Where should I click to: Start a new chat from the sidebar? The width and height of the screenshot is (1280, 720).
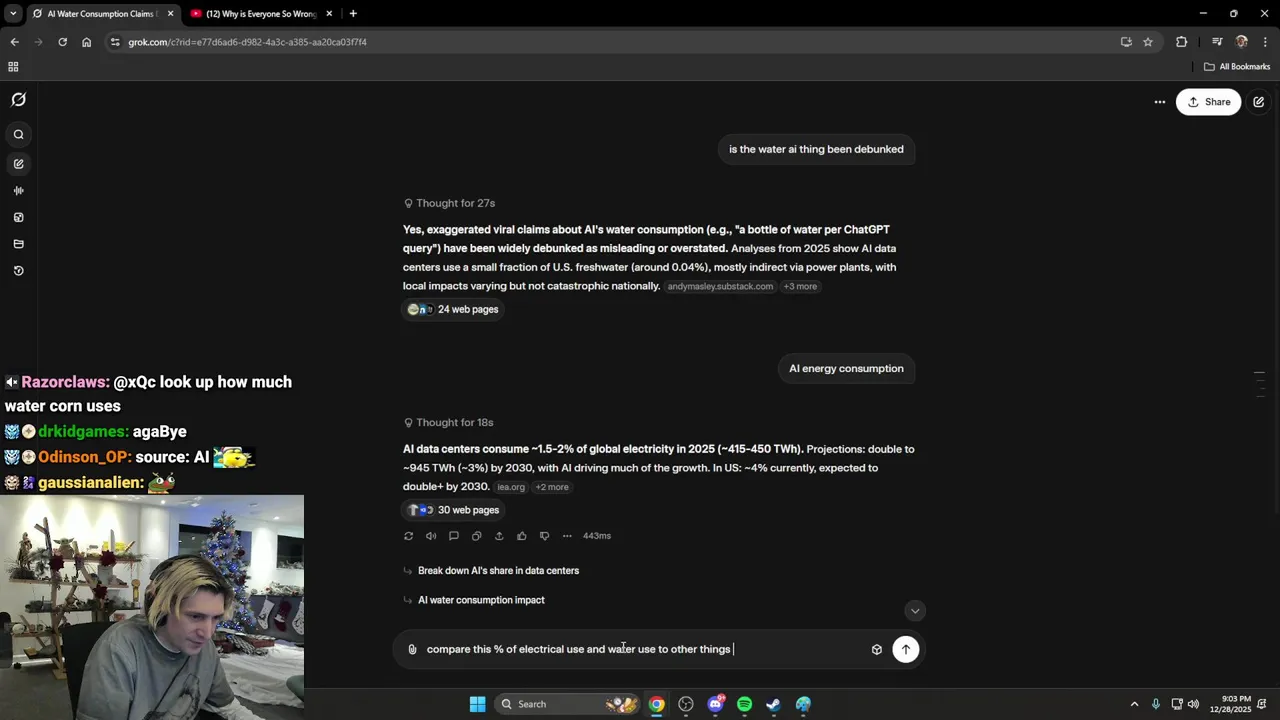(18, 163)
